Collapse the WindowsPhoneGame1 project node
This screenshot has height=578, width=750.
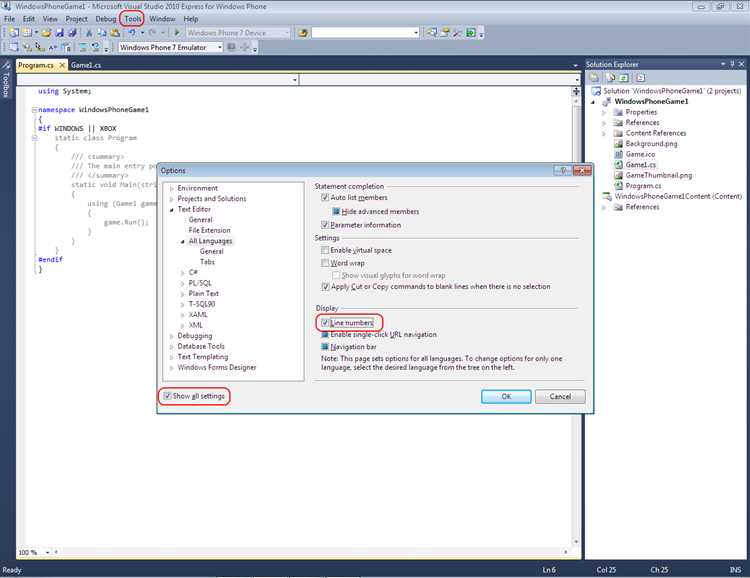(593, 102)
